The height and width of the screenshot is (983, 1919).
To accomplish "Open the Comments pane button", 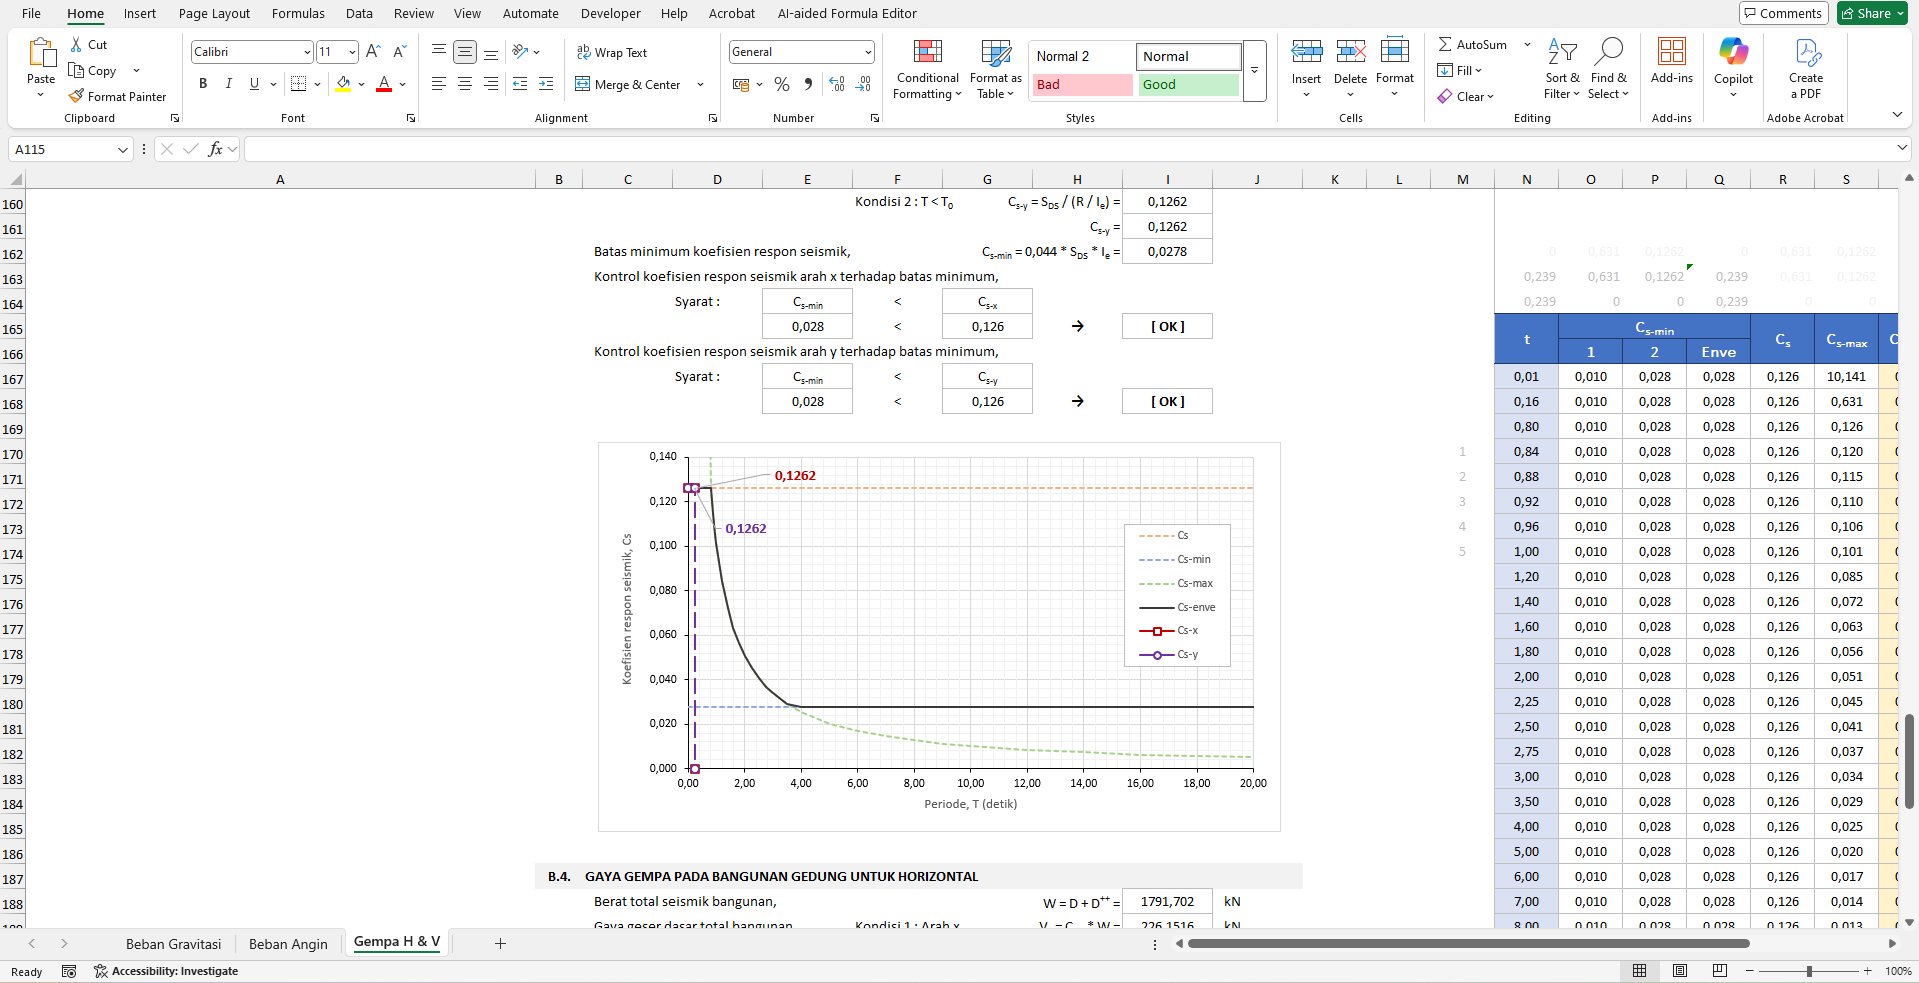I will (x=1783, y=13).
